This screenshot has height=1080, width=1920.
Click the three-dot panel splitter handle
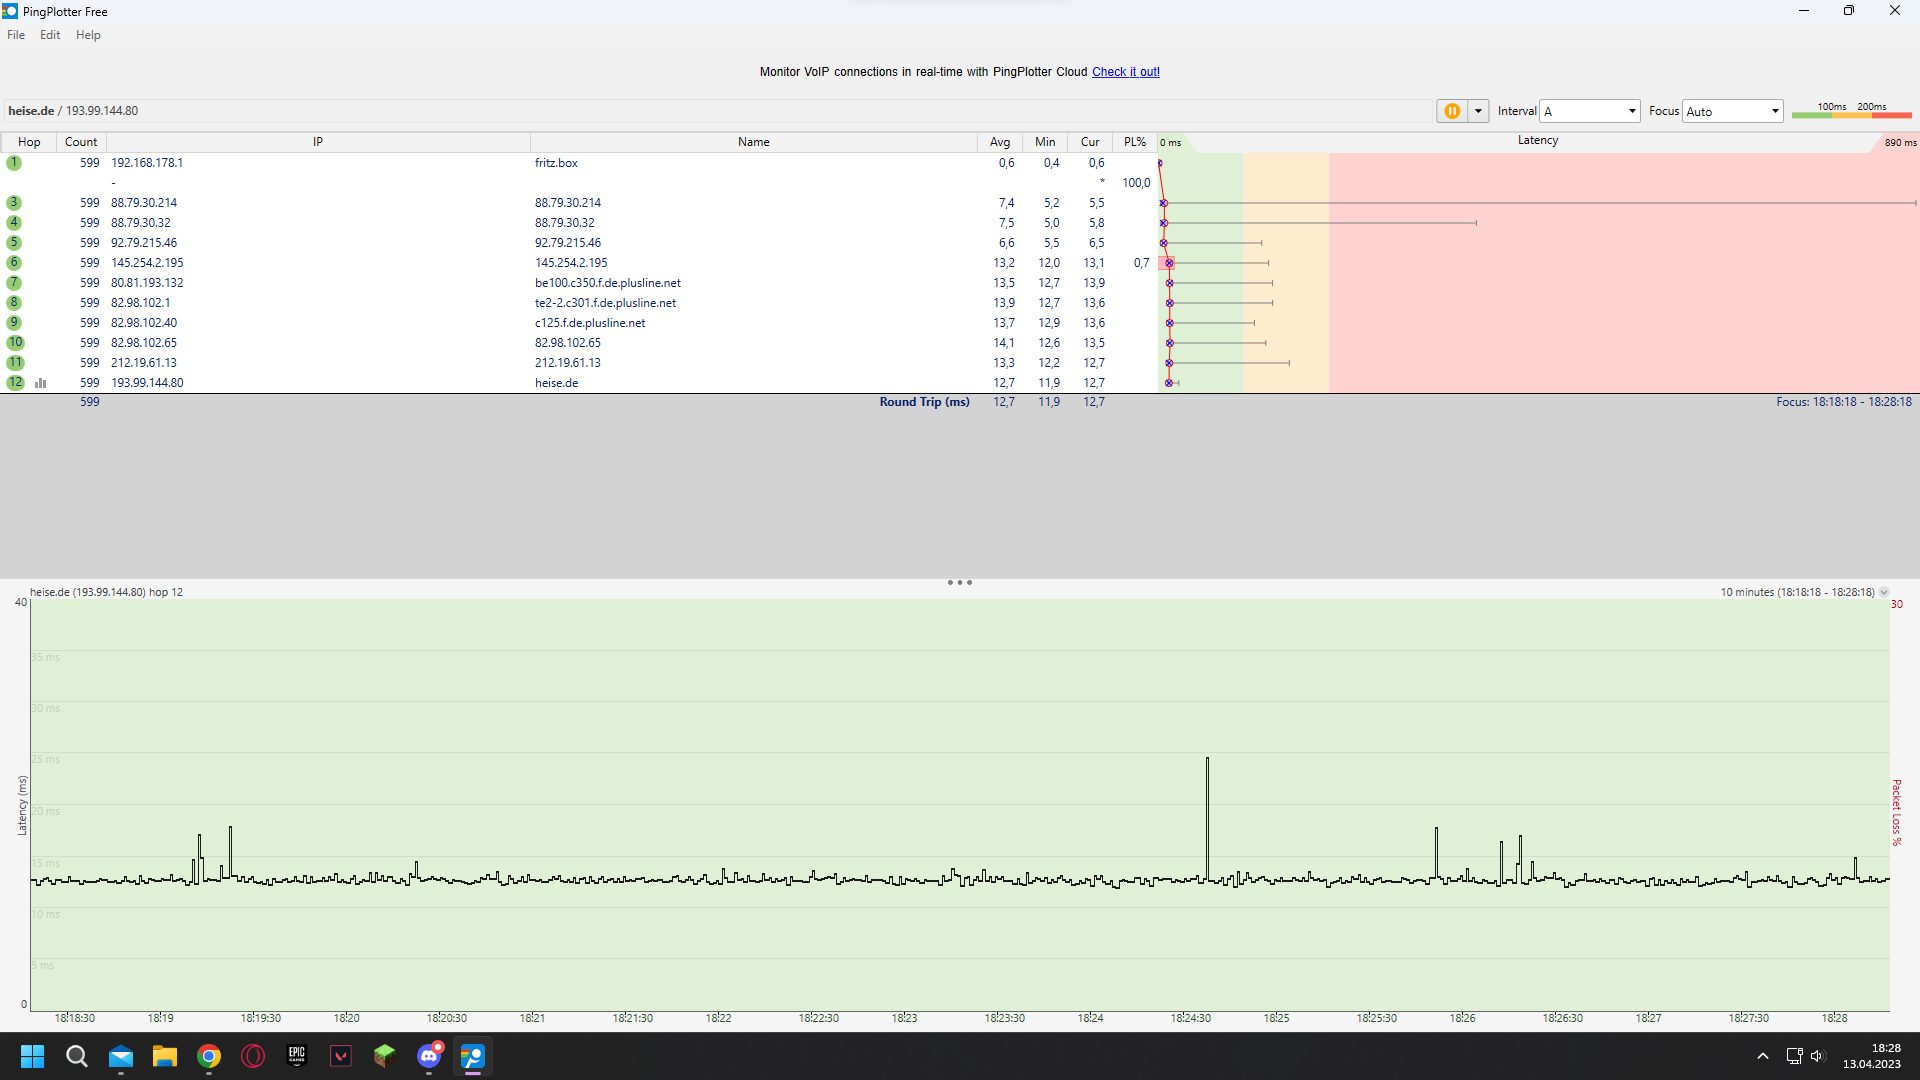click(x=959, y=582)
